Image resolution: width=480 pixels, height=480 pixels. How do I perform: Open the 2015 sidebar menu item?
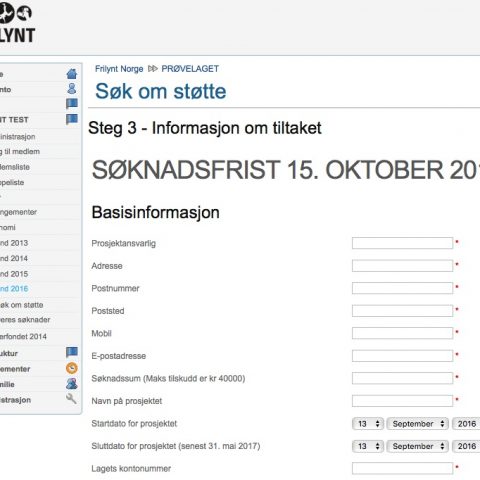(14, 274)
